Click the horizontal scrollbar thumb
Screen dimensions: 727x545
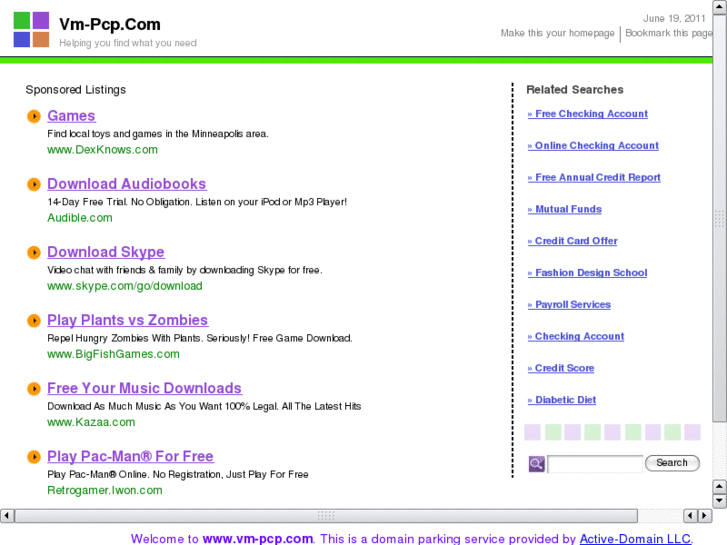click(326, 516)
